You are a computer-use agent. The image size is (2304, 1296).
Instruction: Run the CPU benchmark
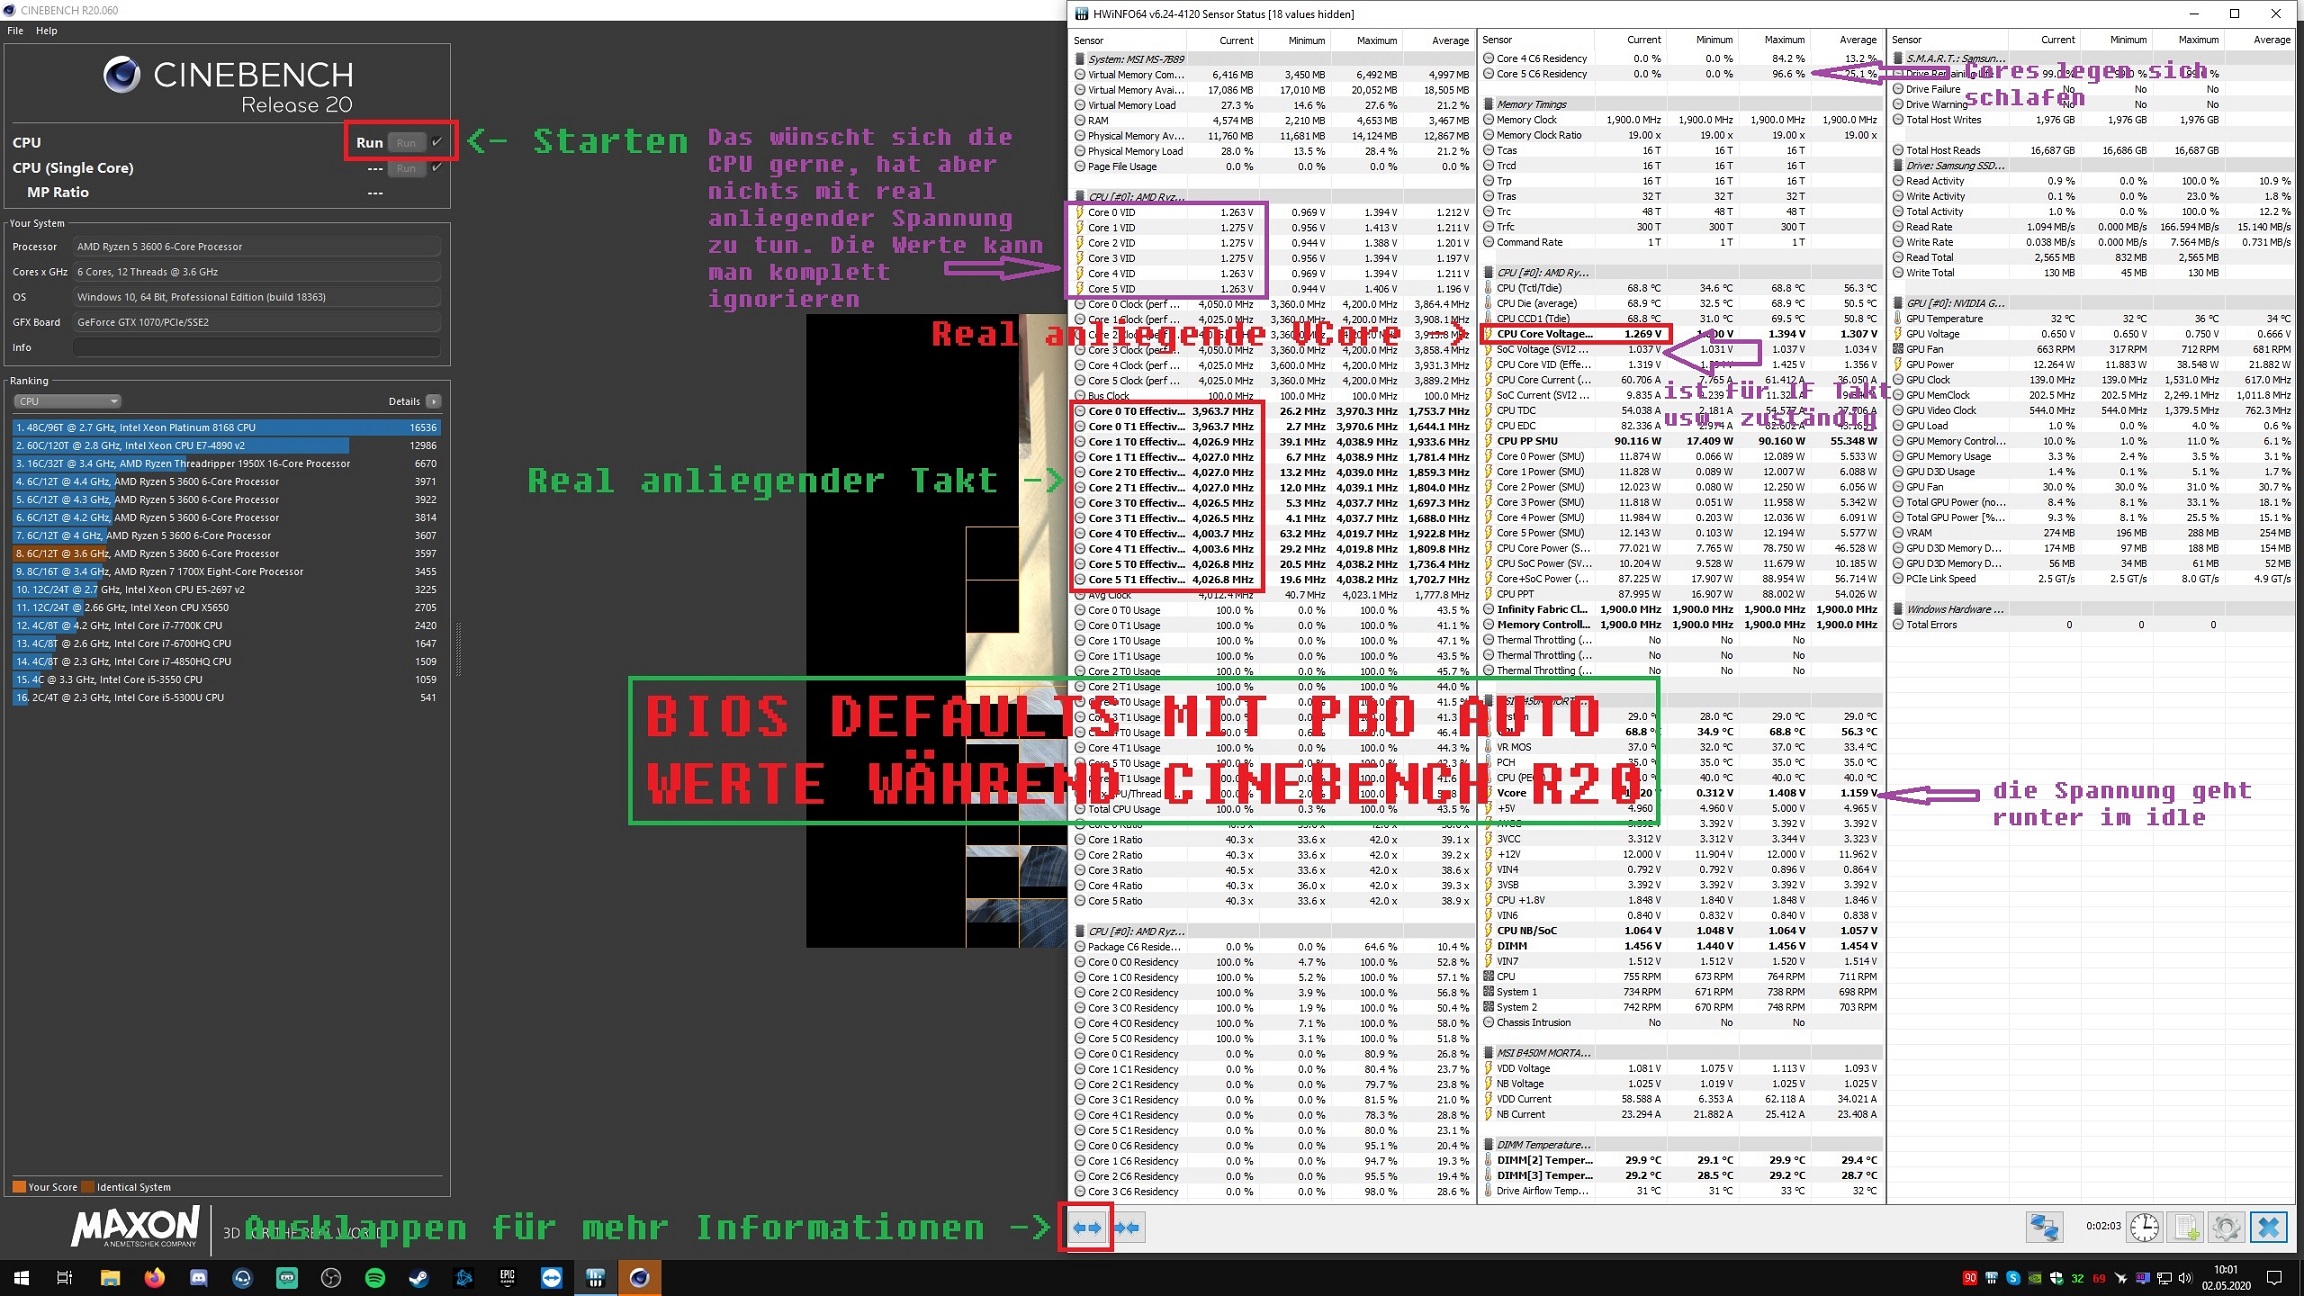[x=406, y=143]
